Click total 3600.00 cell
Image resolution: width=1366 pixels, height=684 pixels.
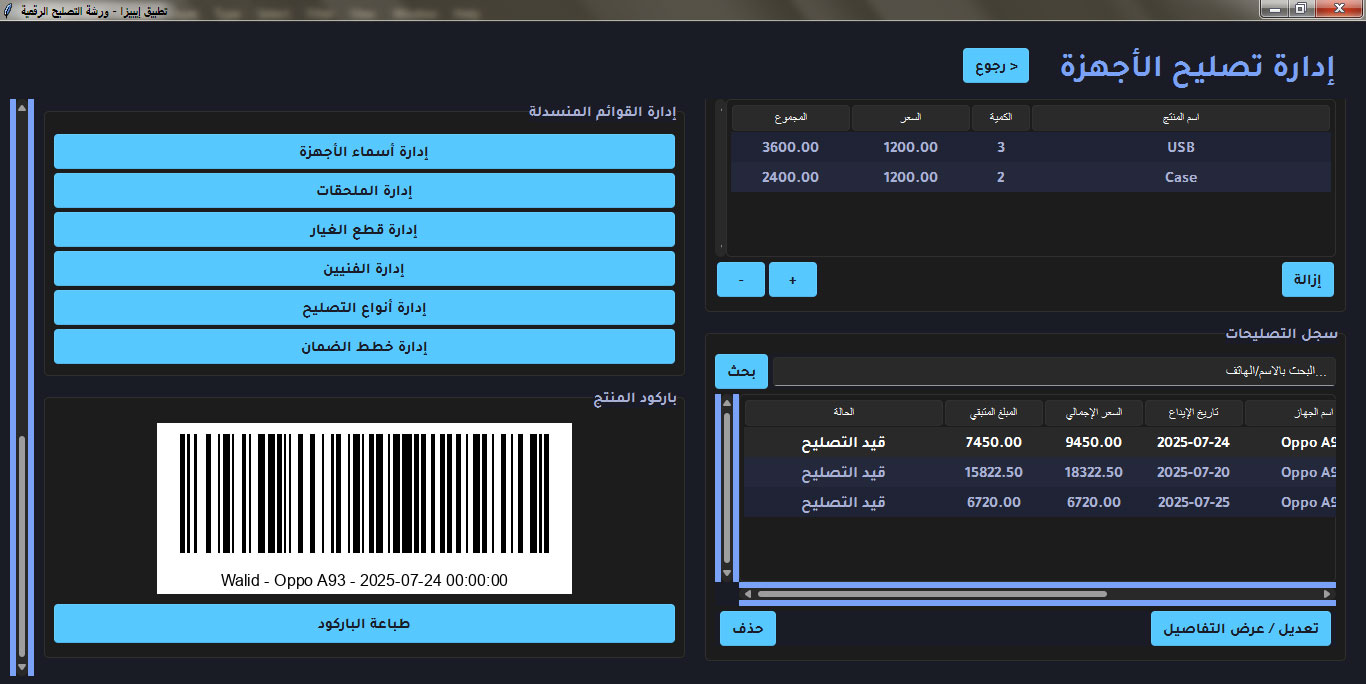(x=790, y=147)
